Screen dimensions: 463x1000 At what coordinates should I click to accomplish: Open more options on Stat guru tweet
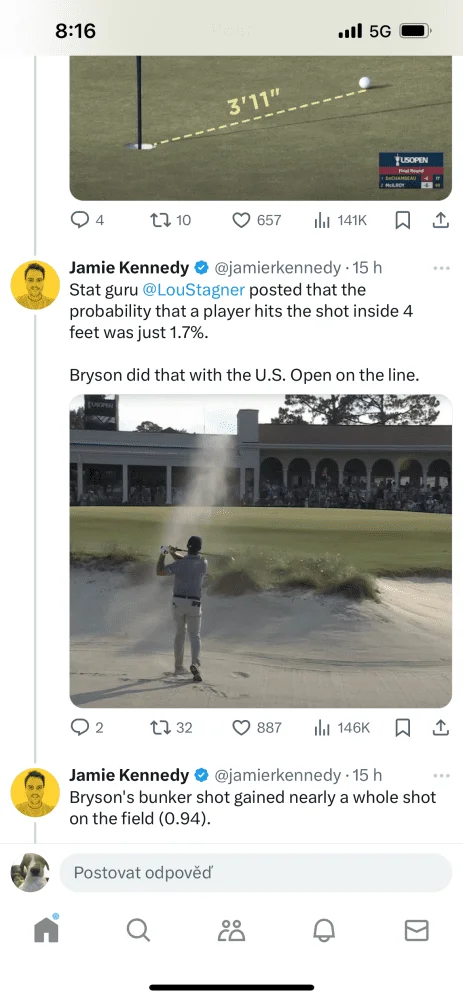point(441,268)
